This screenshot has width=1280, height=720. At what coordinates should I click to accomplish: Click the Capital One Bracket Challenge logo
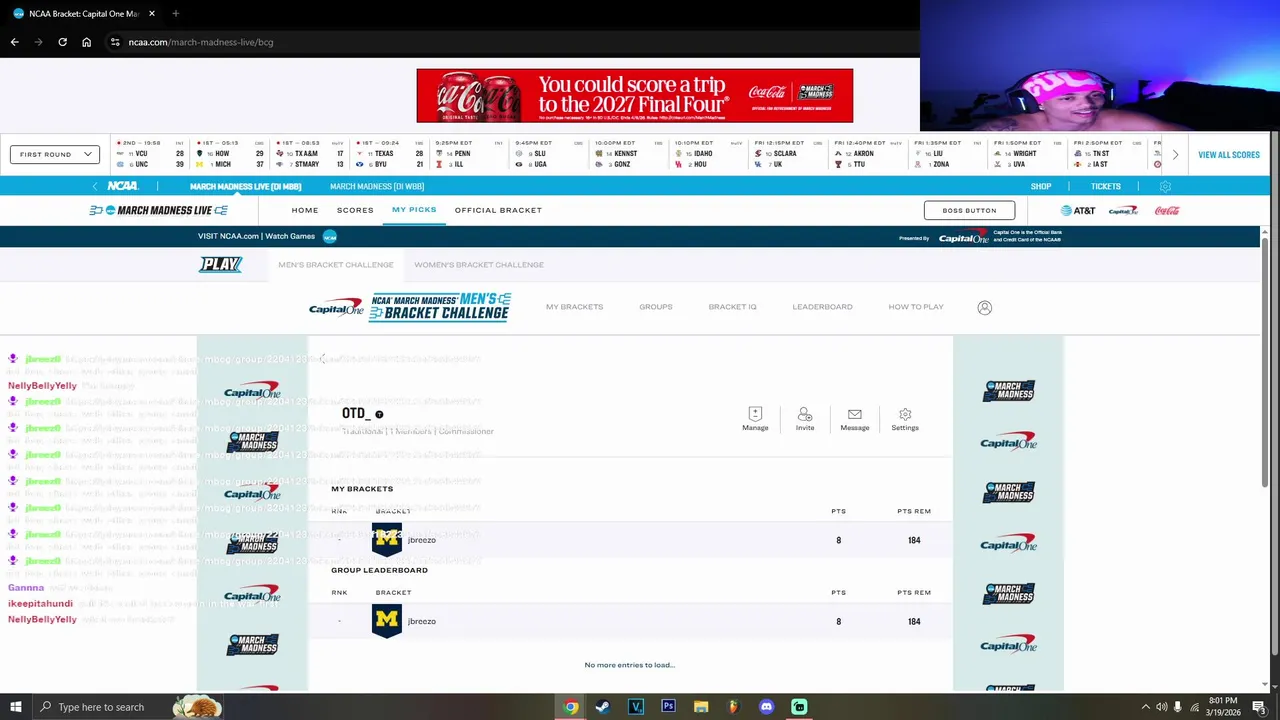pos(410,307)
